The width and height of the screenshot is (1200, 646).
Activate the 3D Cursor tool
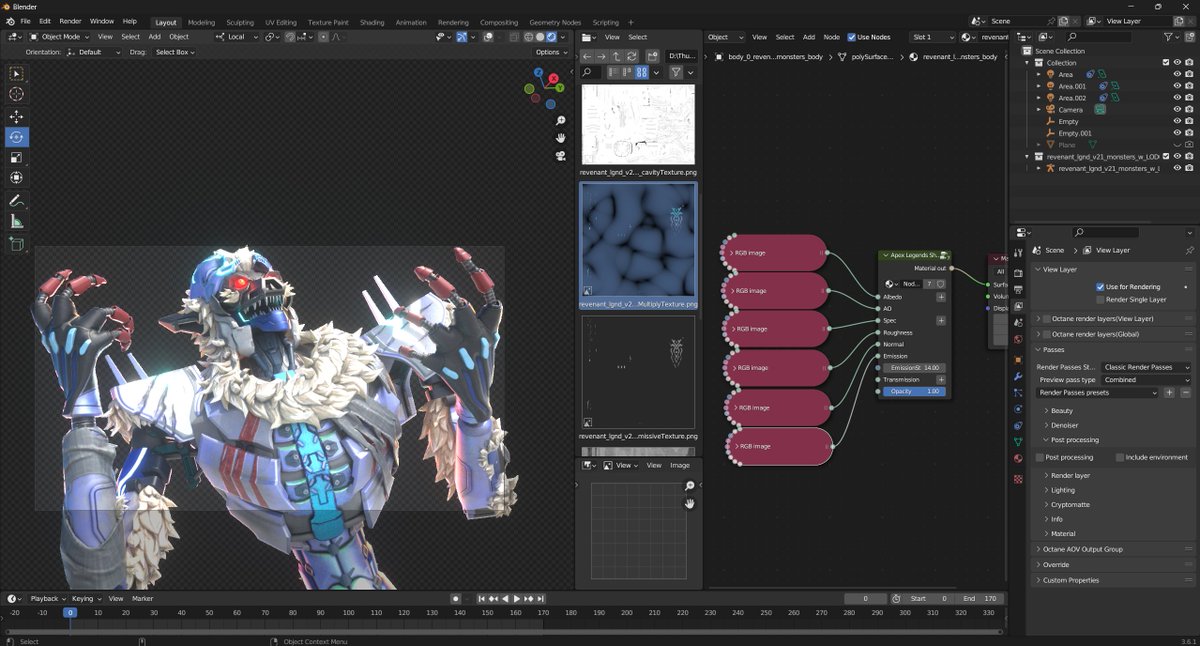pos(17,94)
